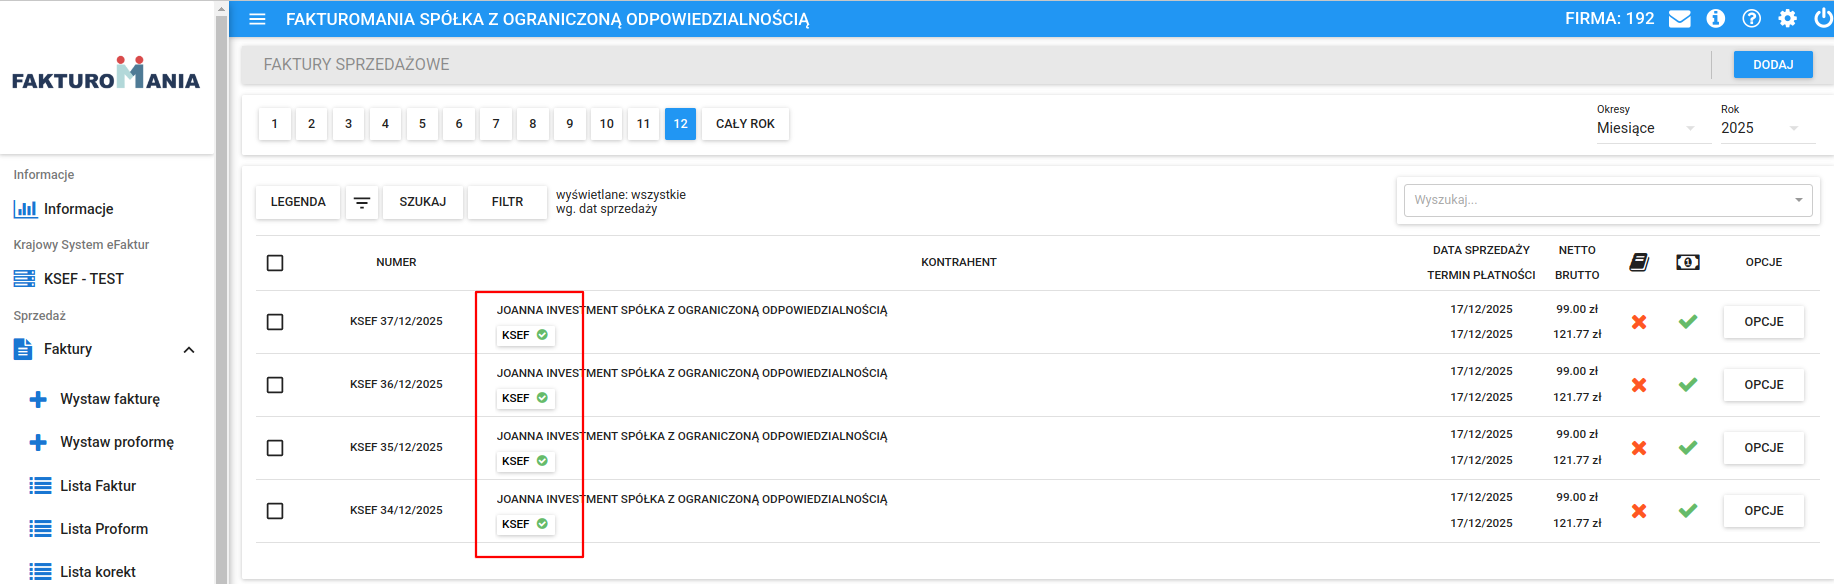Select the CAŁY ROK tab
Image resolution: width=1834 pixels, height=584 pixels.
745,124
